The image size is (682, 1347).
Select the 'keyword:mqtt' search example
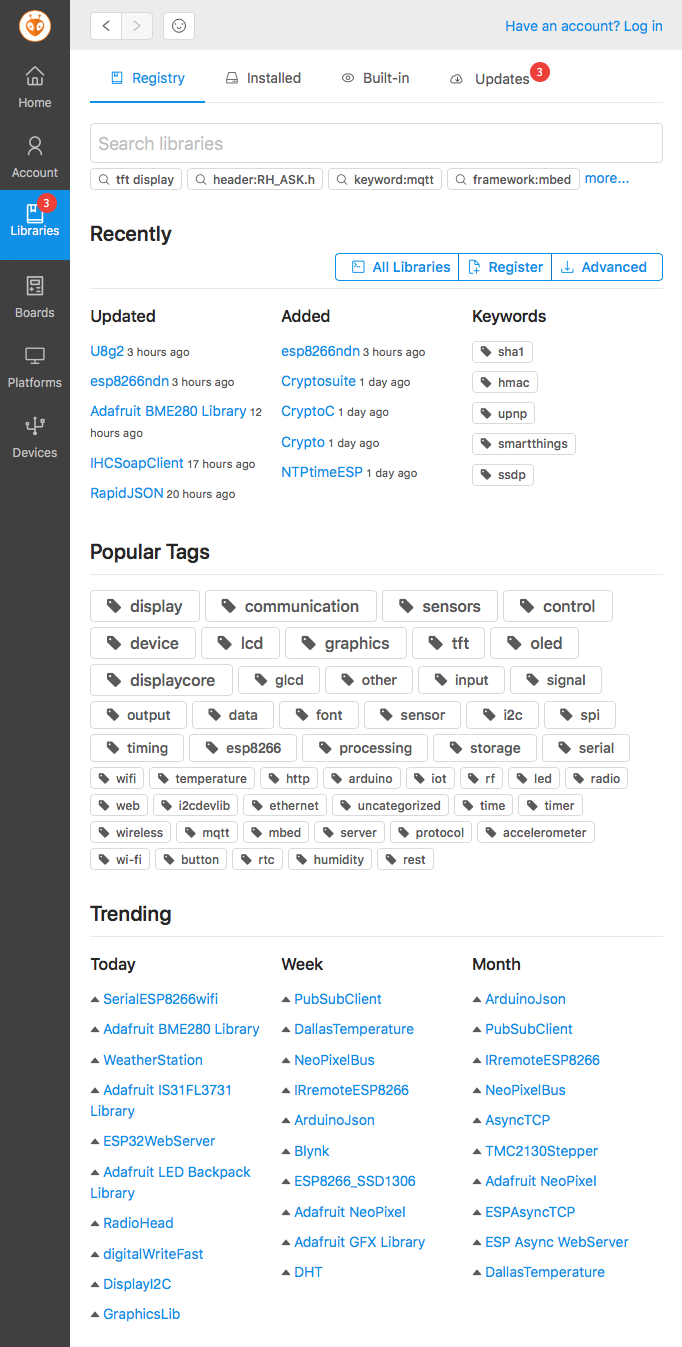click(385, 180)
